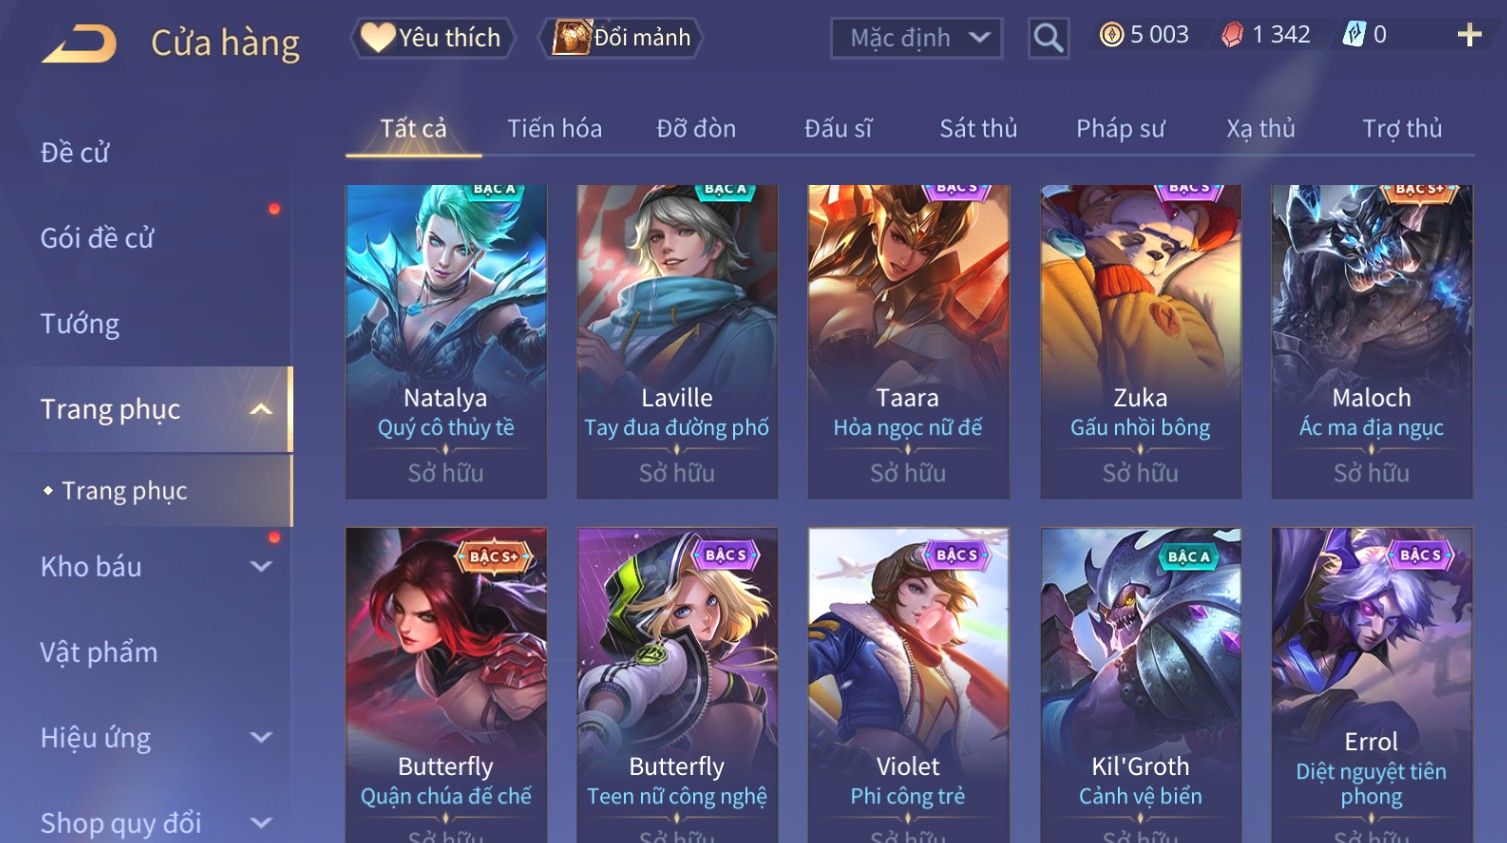Click the gold coin currency icon
The height and width of the screenshot is (843, 1507).
coord(1111,35)
